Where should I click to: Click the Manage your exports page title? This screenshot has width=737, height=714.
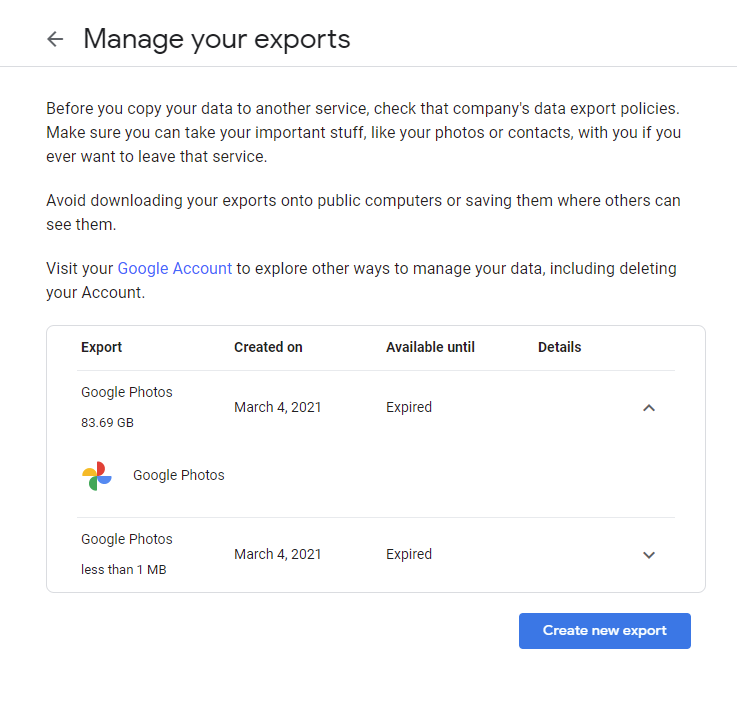click(x=217, y=39)
